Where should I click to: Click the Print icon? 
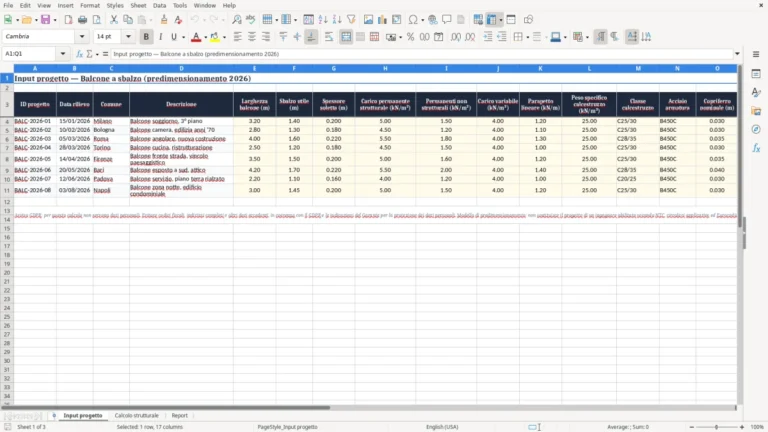82,20
